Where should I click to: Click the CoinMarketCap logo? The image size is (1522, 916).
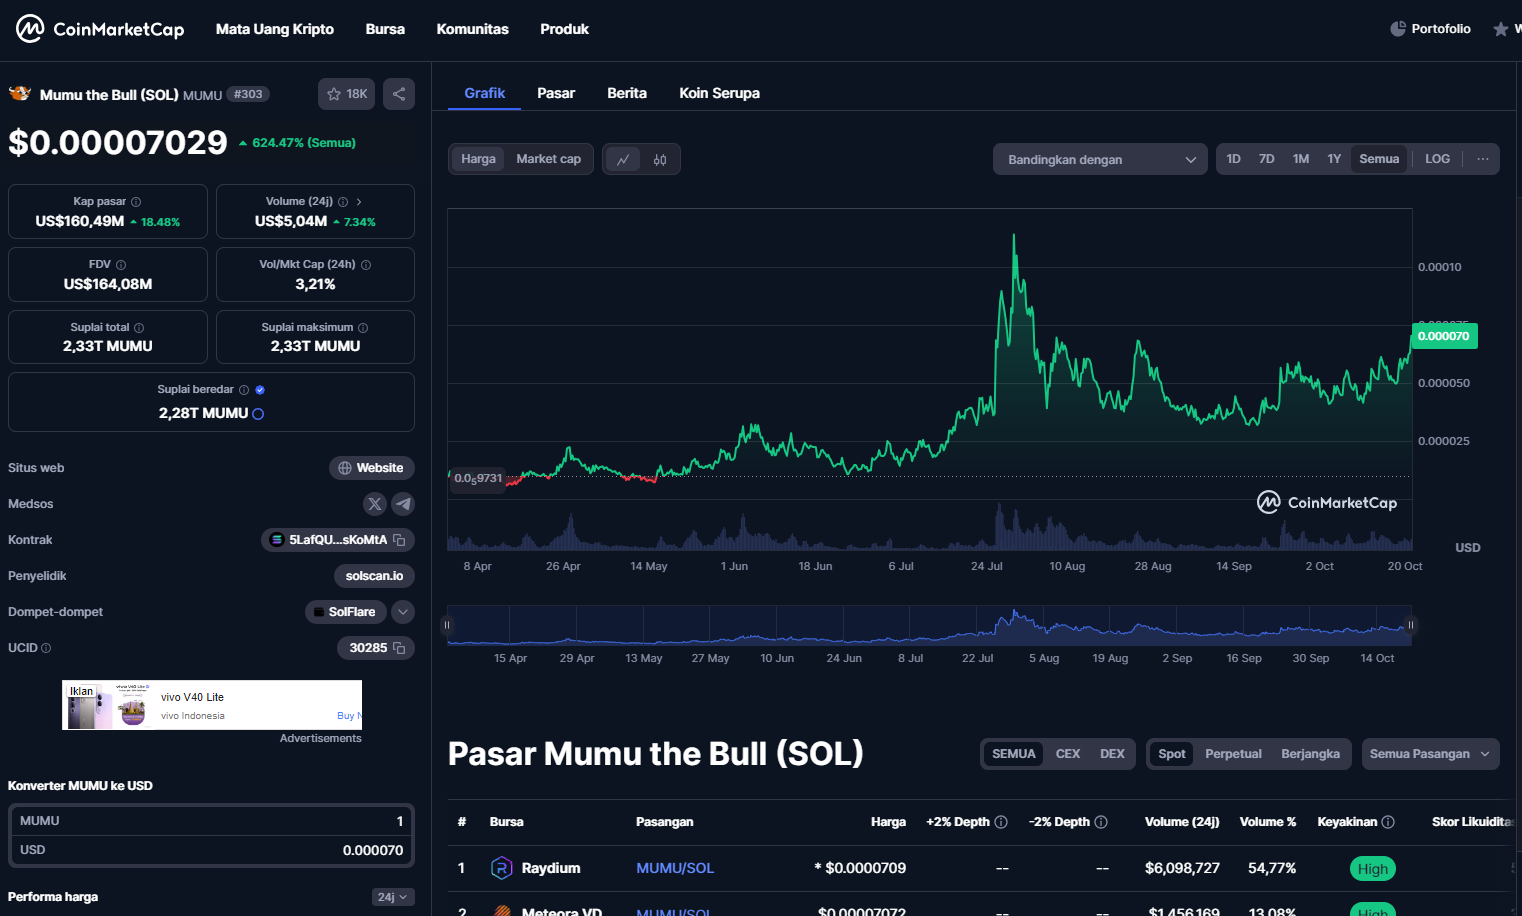tap(100, 29)
